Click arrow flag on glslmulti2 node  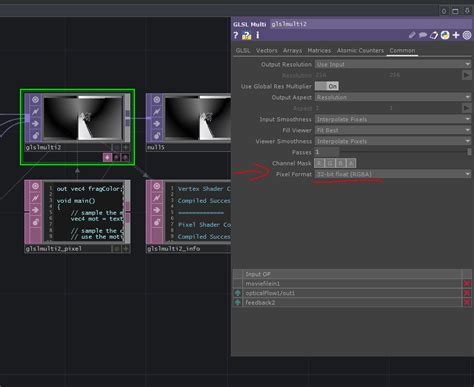(35, 124)
